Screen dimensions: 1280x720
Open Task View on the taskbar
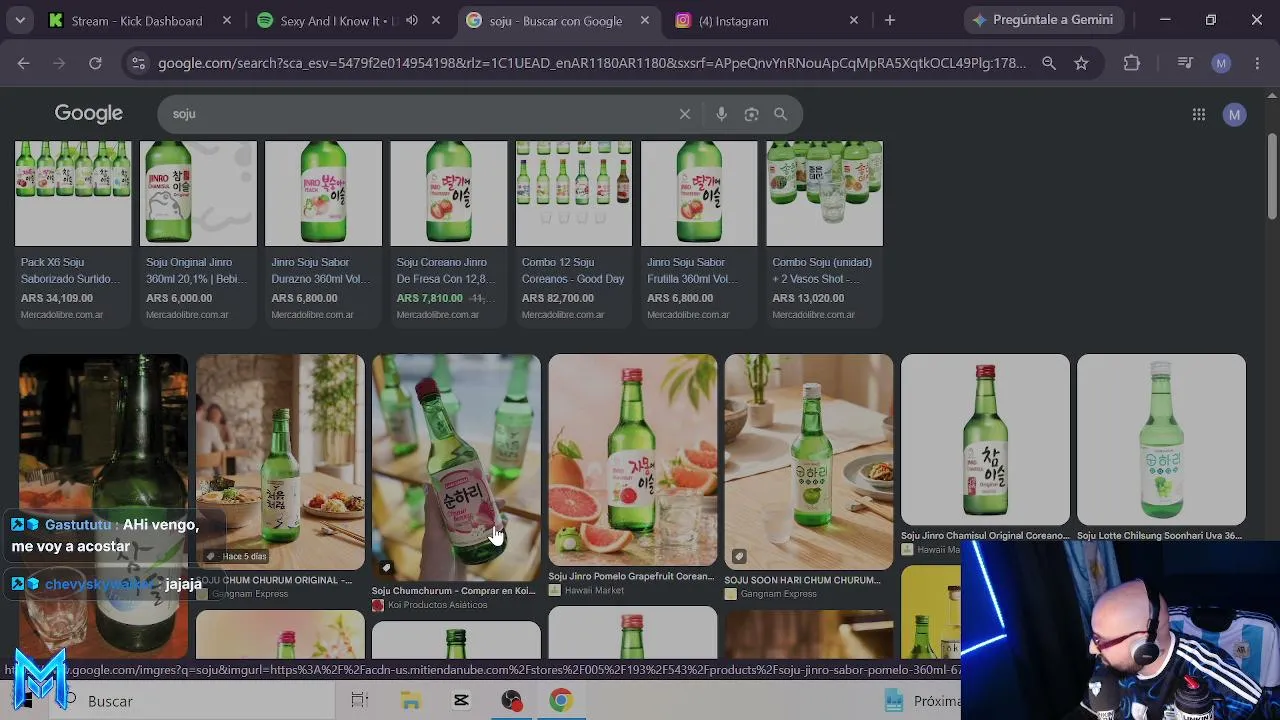point(360,701)
